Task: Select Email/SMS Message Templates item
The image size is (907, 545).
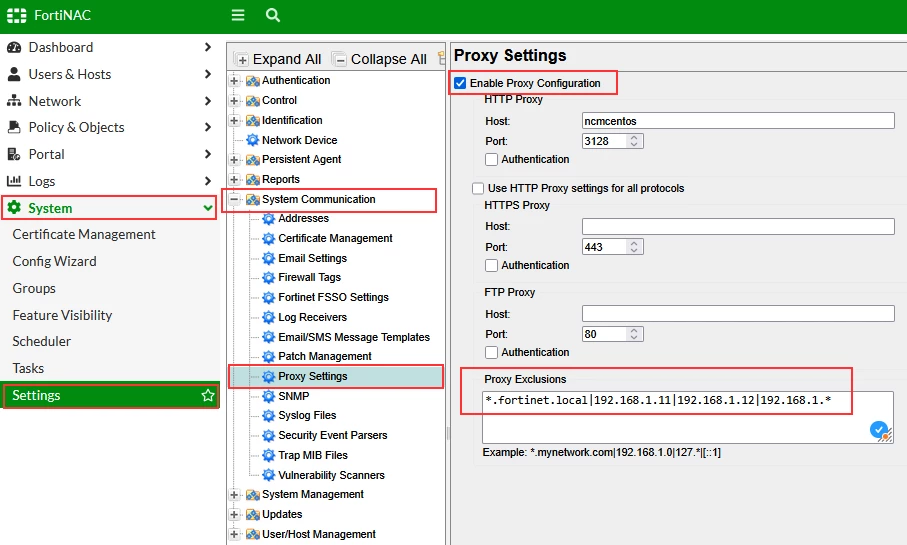Action: (353, 337)
